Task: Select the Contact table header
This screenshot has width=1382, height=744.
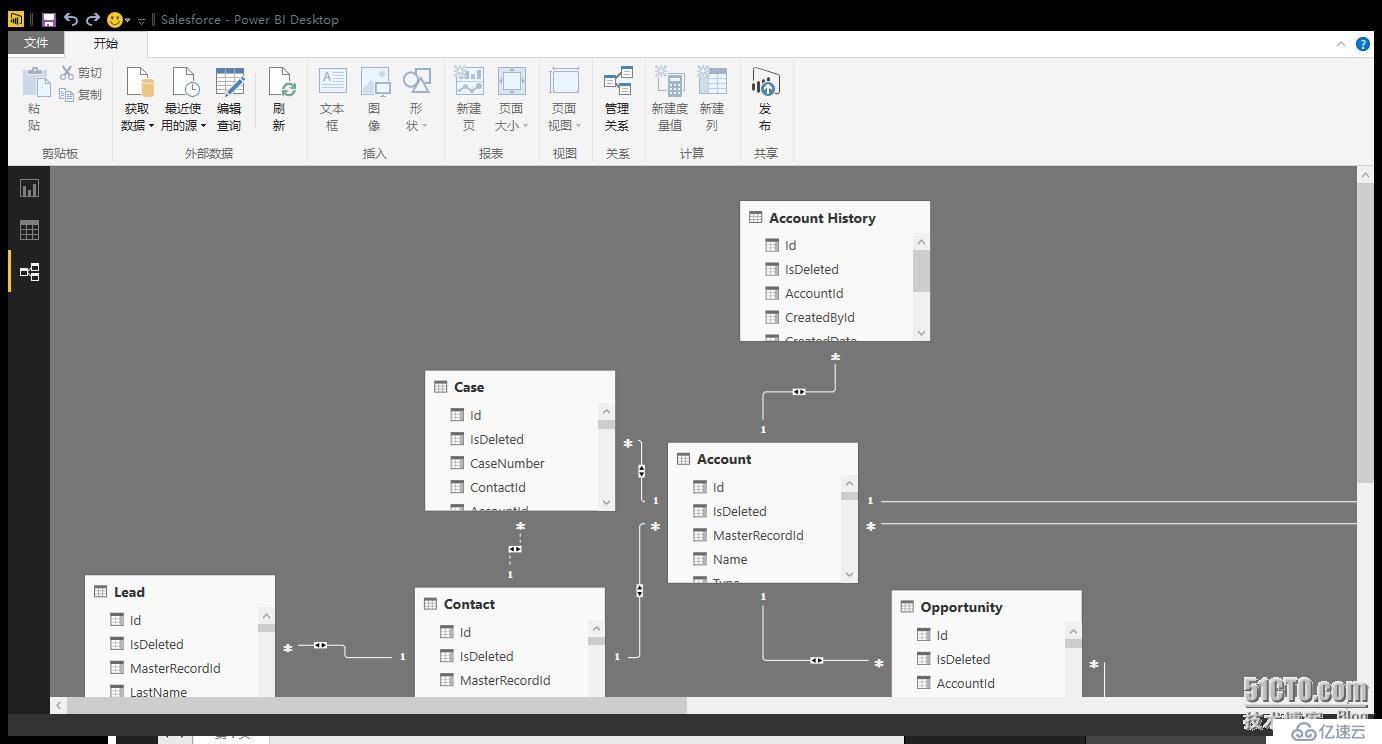Action: tap(510, 604)
